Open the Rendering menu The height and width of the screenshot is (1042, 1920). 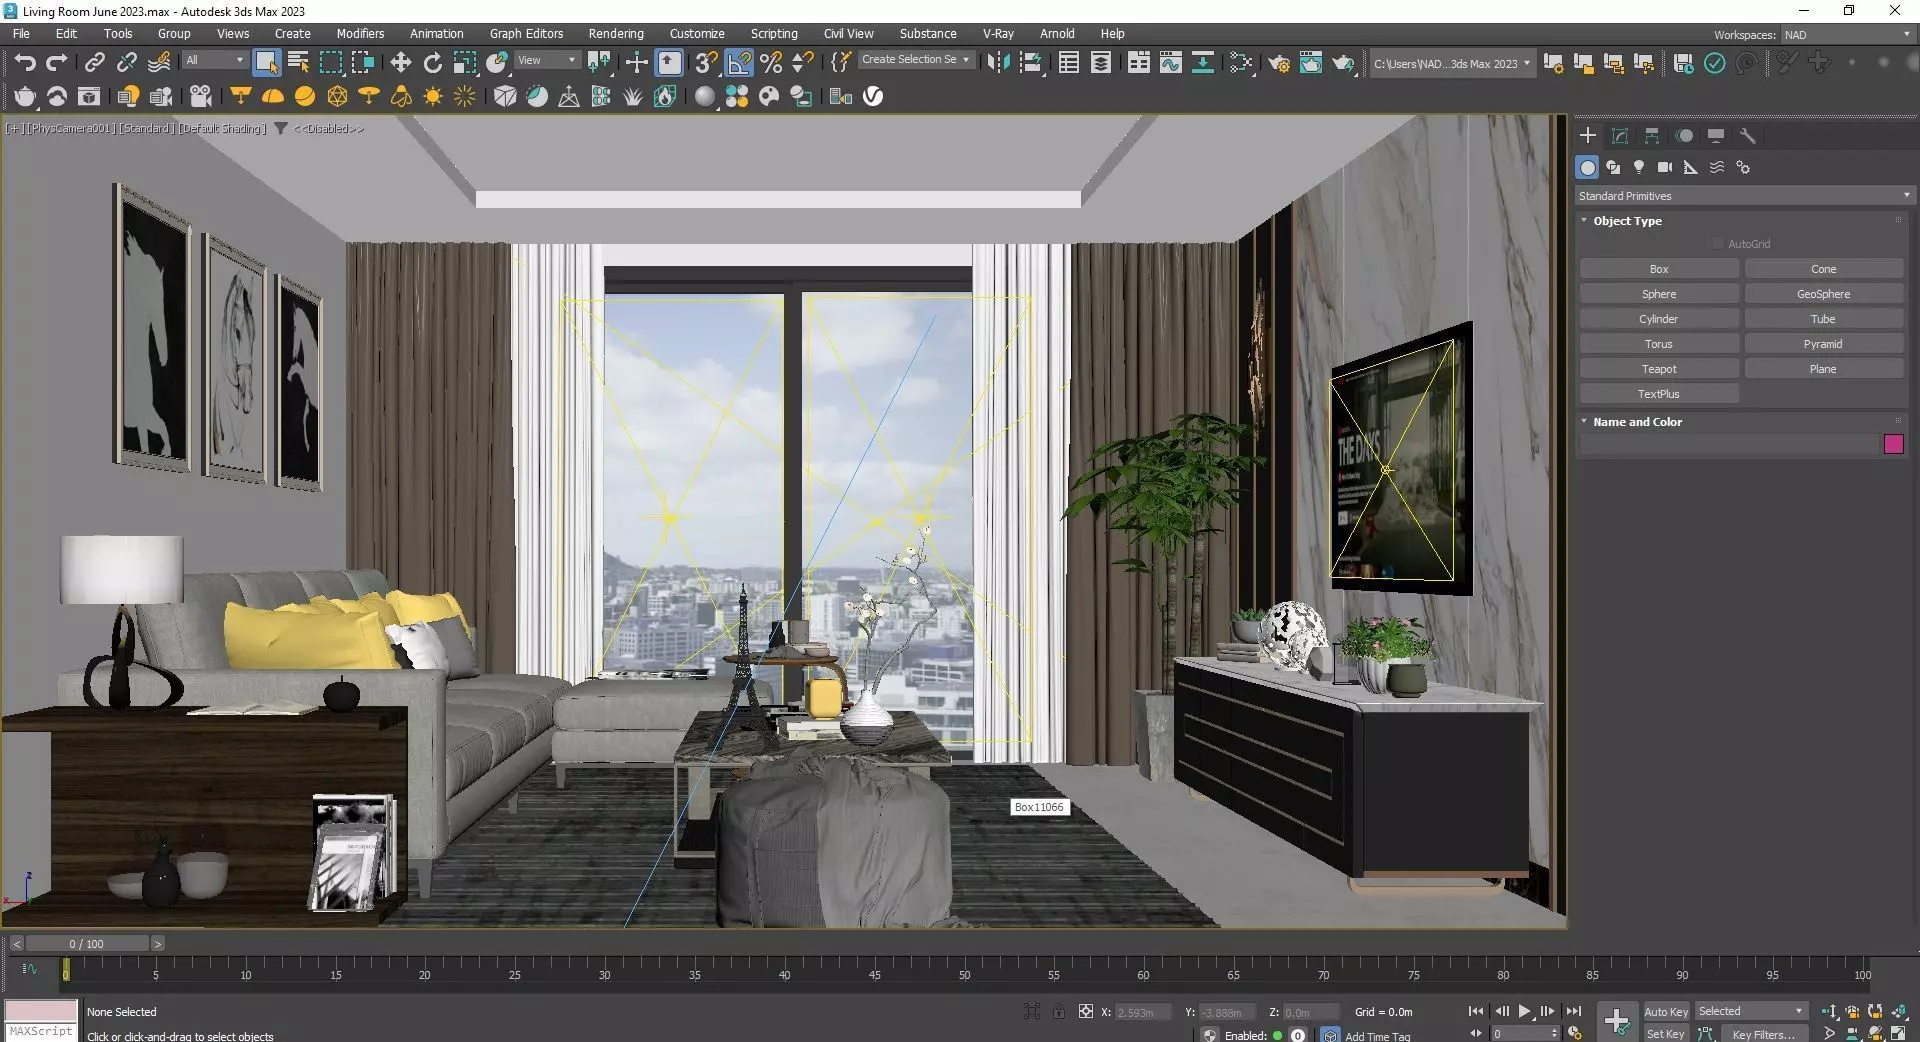[615, 33]
